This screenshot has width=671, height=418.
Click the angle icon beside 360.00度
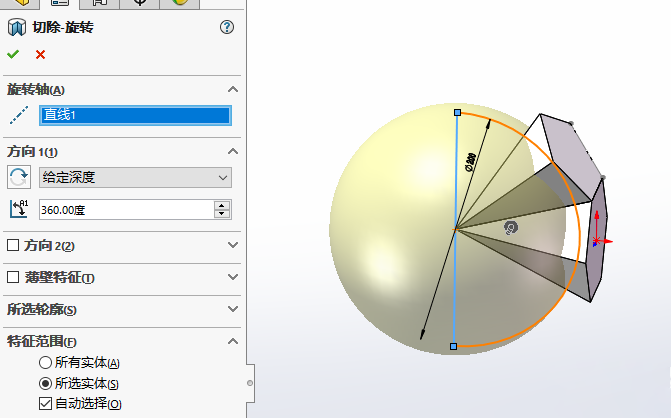(18, 209)
